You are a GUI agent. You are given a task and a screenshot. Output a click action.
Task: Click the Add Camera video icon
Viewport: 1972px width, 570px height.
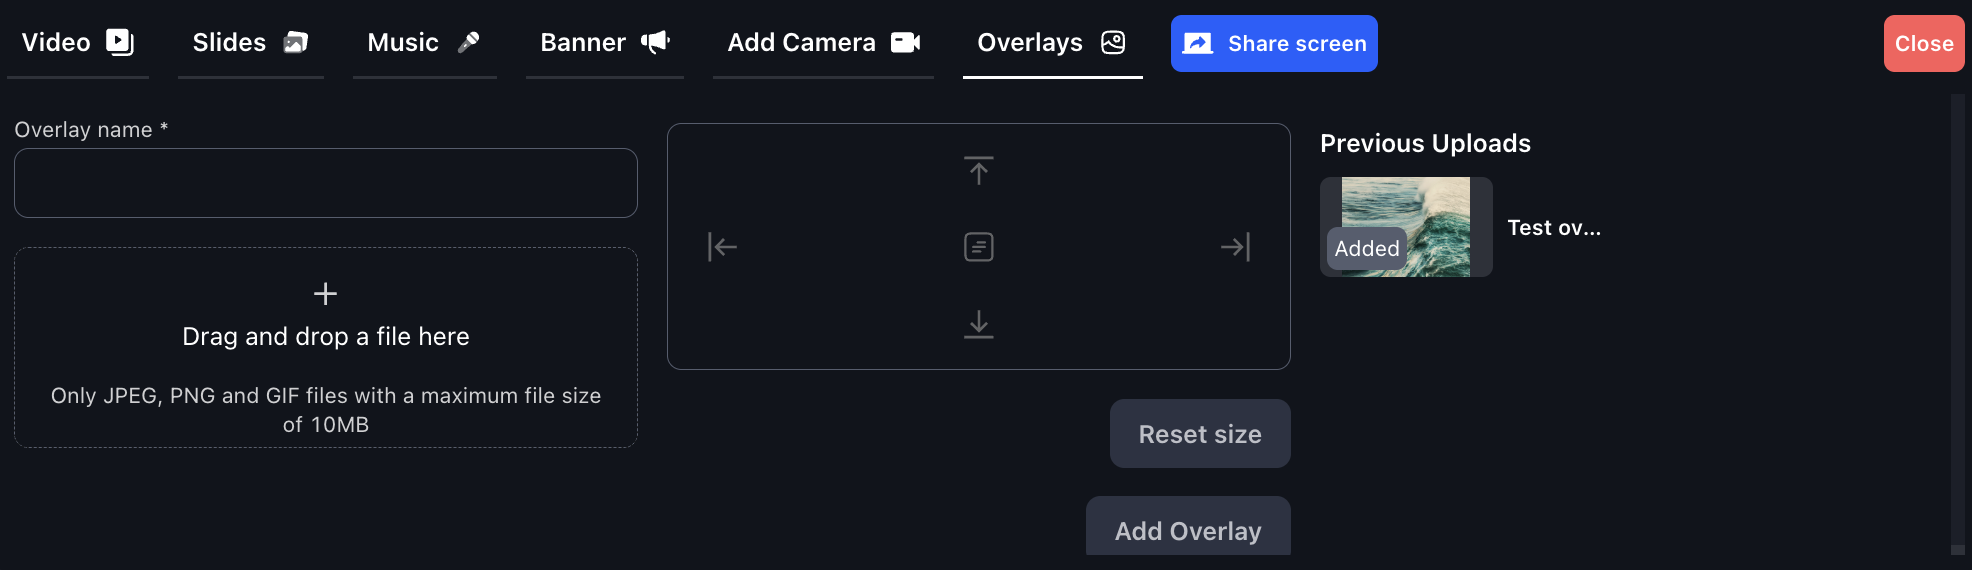[x=905, y=42]
